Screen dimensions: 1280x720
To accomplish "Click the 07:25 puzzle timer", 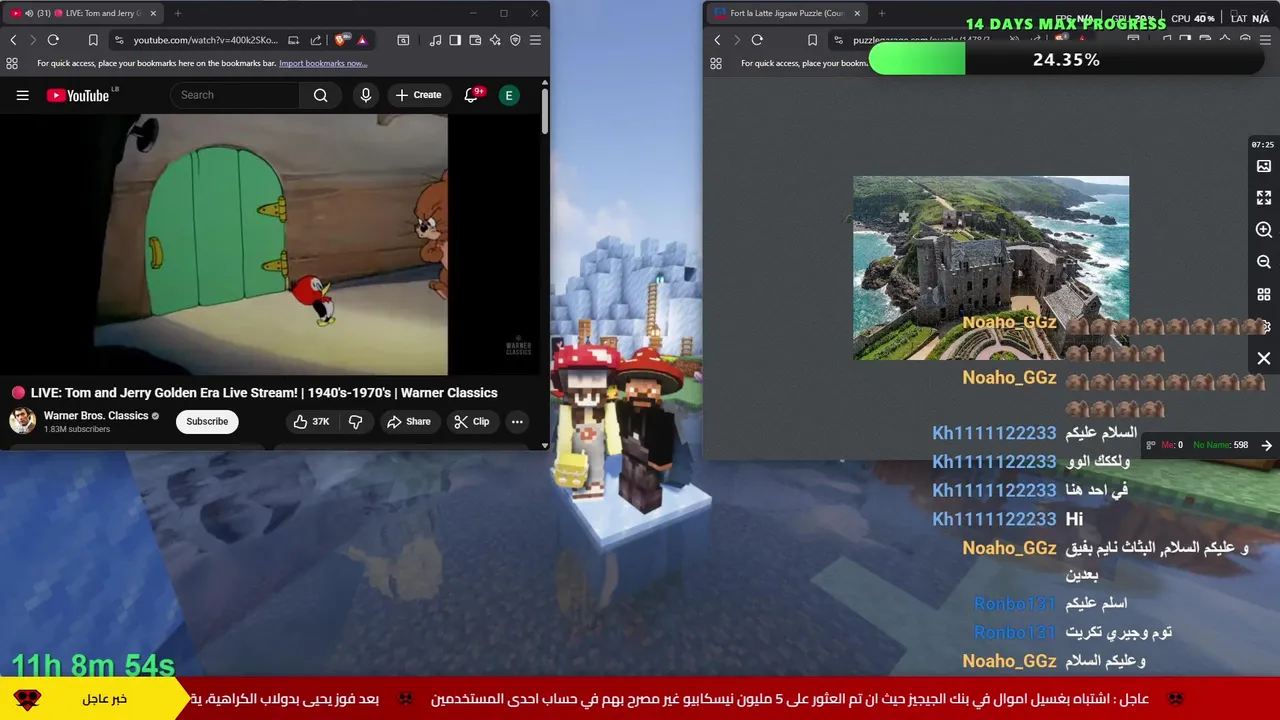I will 1263,145.
